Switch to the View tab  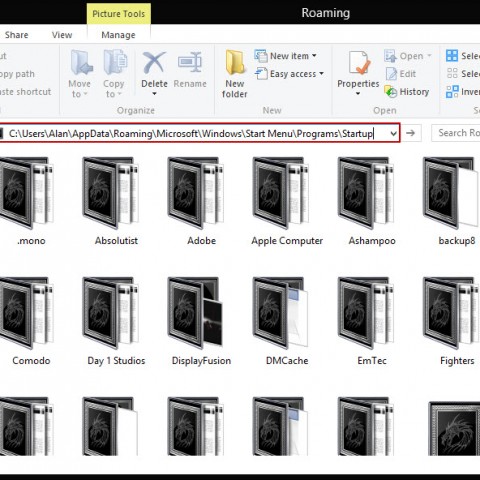62,35
